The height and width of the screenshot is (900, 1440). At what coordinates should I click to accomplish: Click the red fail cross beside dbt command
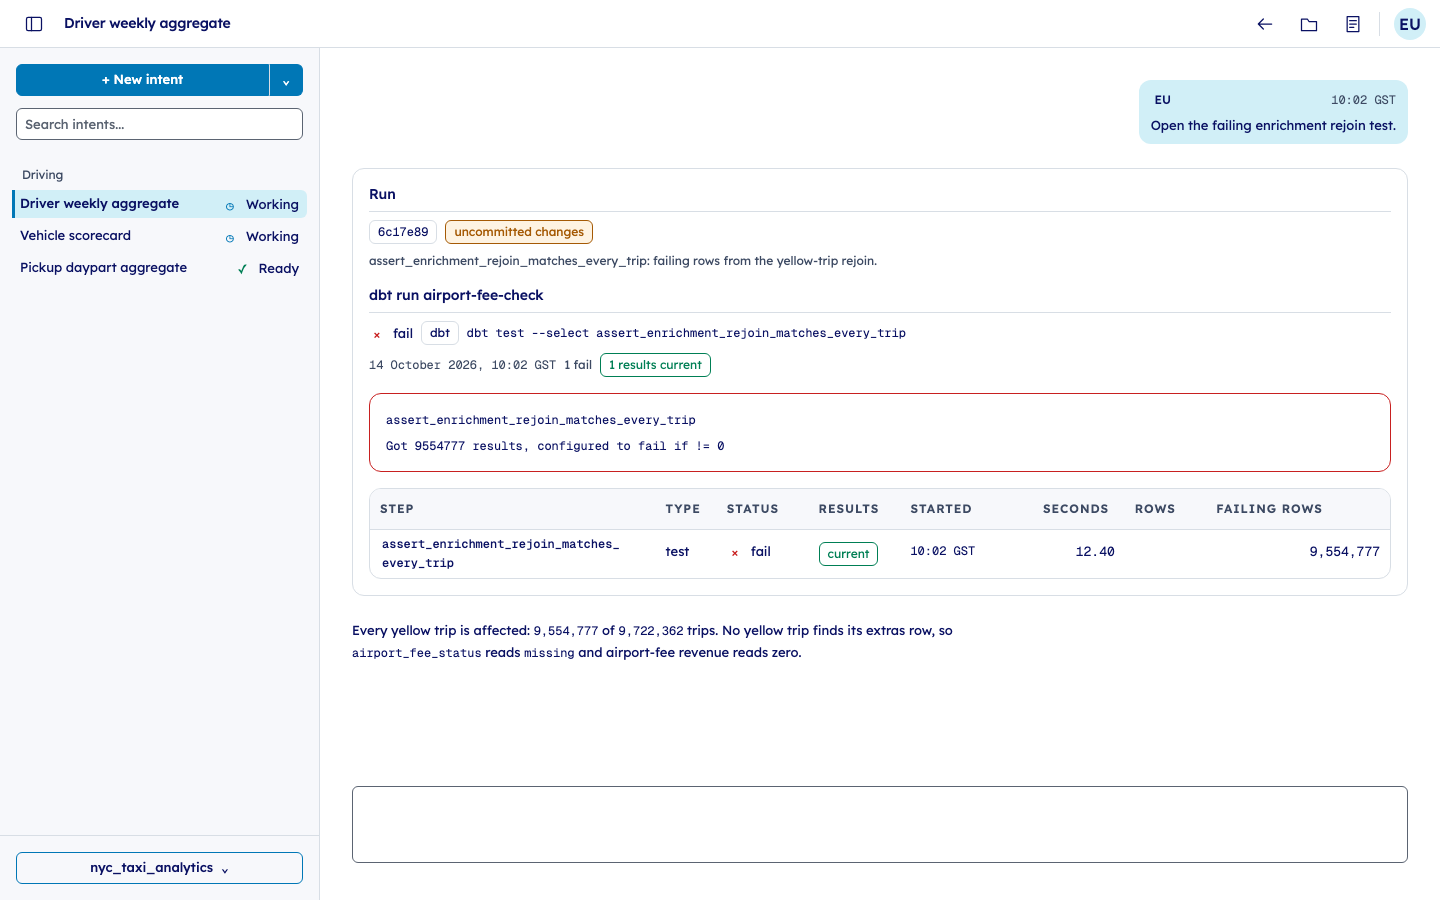tap(377, 334)
